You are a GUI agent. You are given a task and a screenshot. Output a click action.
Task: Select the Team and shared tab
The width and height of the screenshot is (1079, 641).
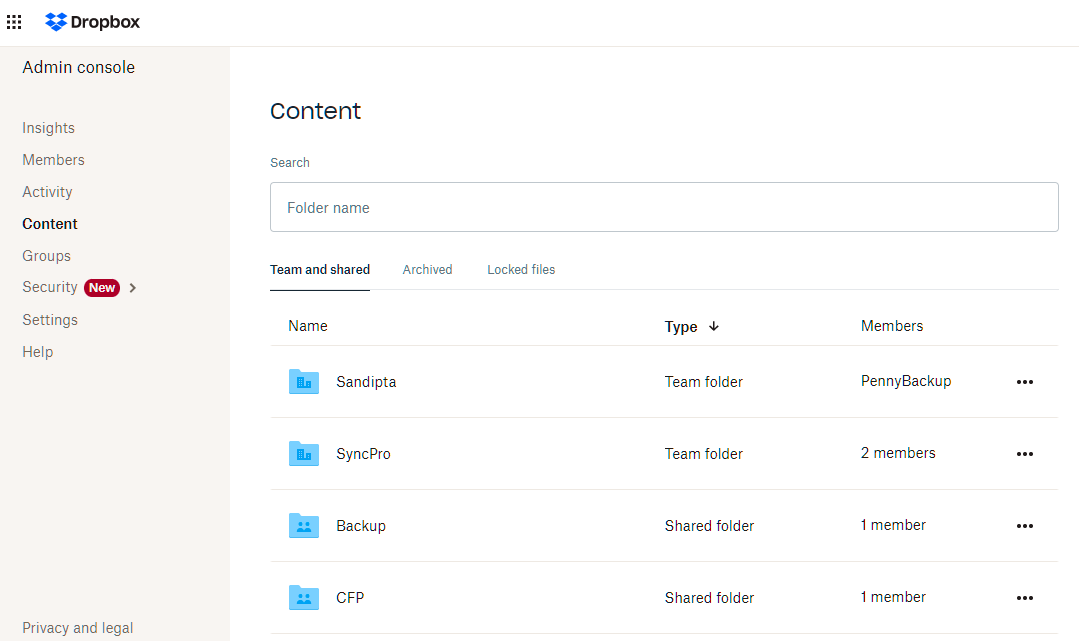[x=320, y=270]
